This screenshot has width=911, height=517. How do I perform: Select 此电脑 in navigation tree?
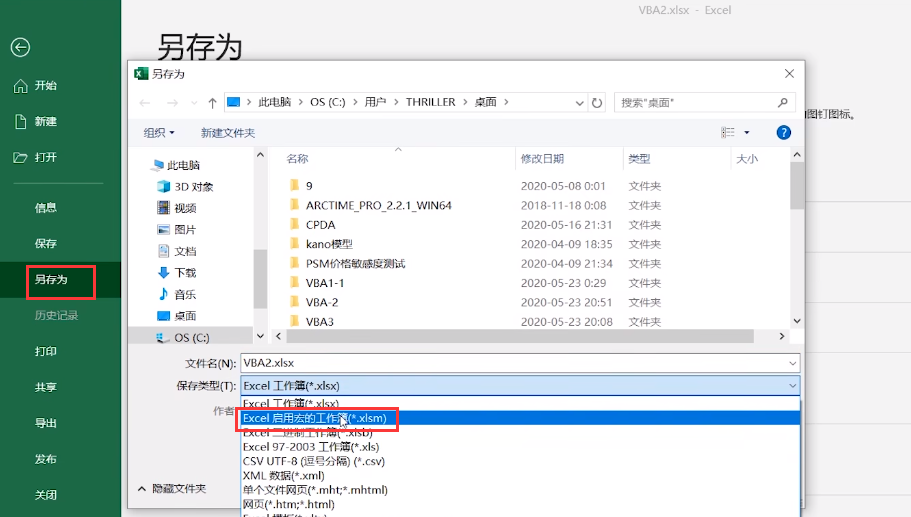(183, 165)
